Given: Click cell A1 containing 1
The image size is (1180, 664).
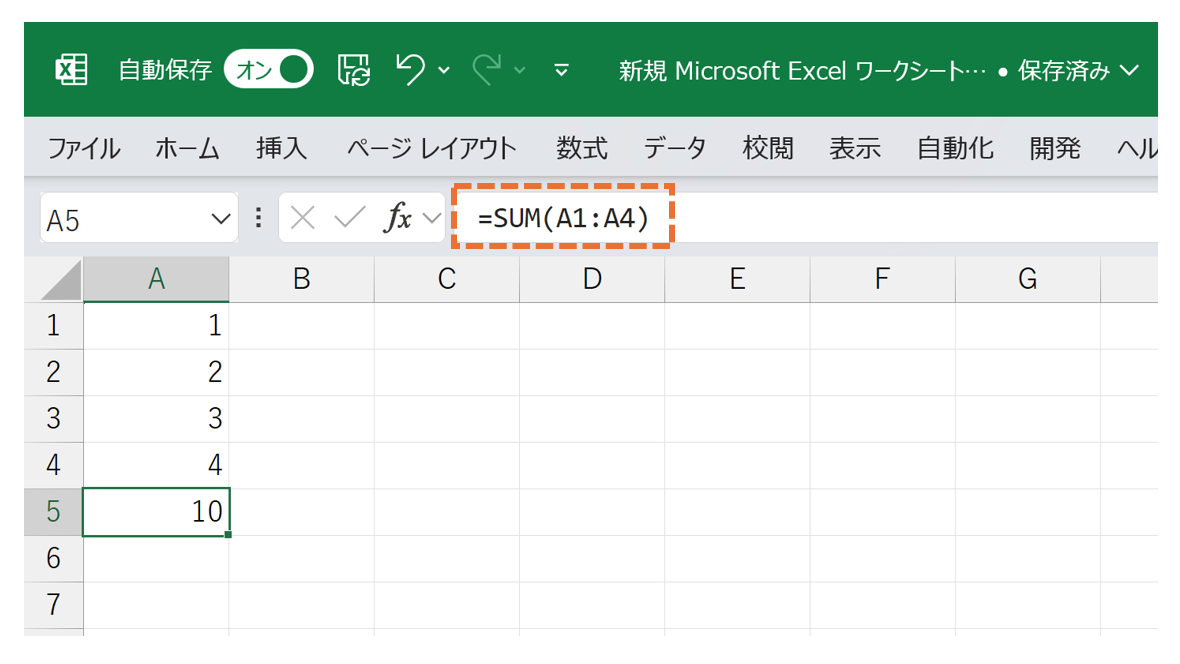Looking at the screenshot, I should click(x=156, y=326).
